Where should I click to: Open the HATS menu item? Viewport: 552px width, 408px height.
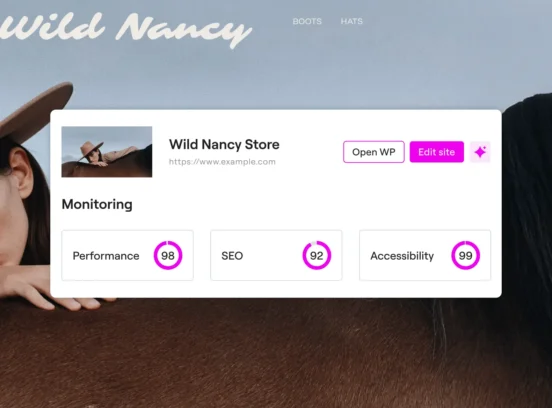pos(351,21)
